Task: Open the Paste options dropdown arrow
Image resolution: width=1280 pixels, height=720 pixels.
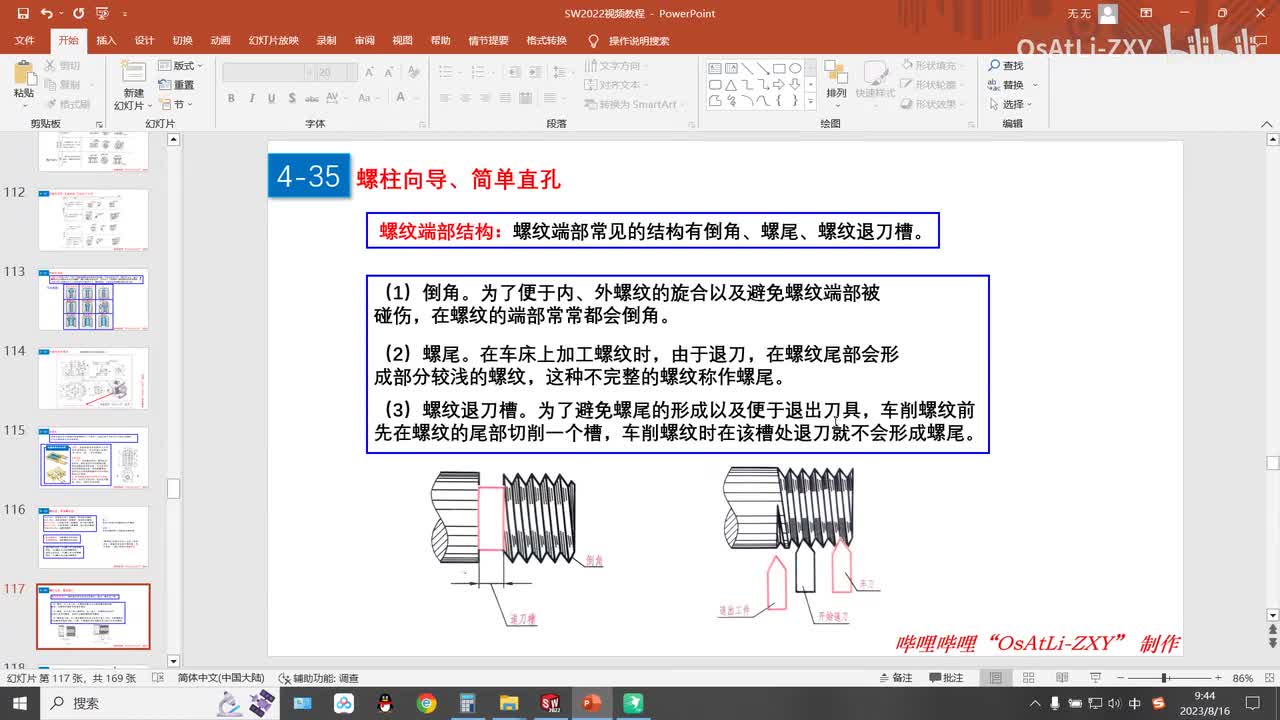Action: (x=23, y=105)
